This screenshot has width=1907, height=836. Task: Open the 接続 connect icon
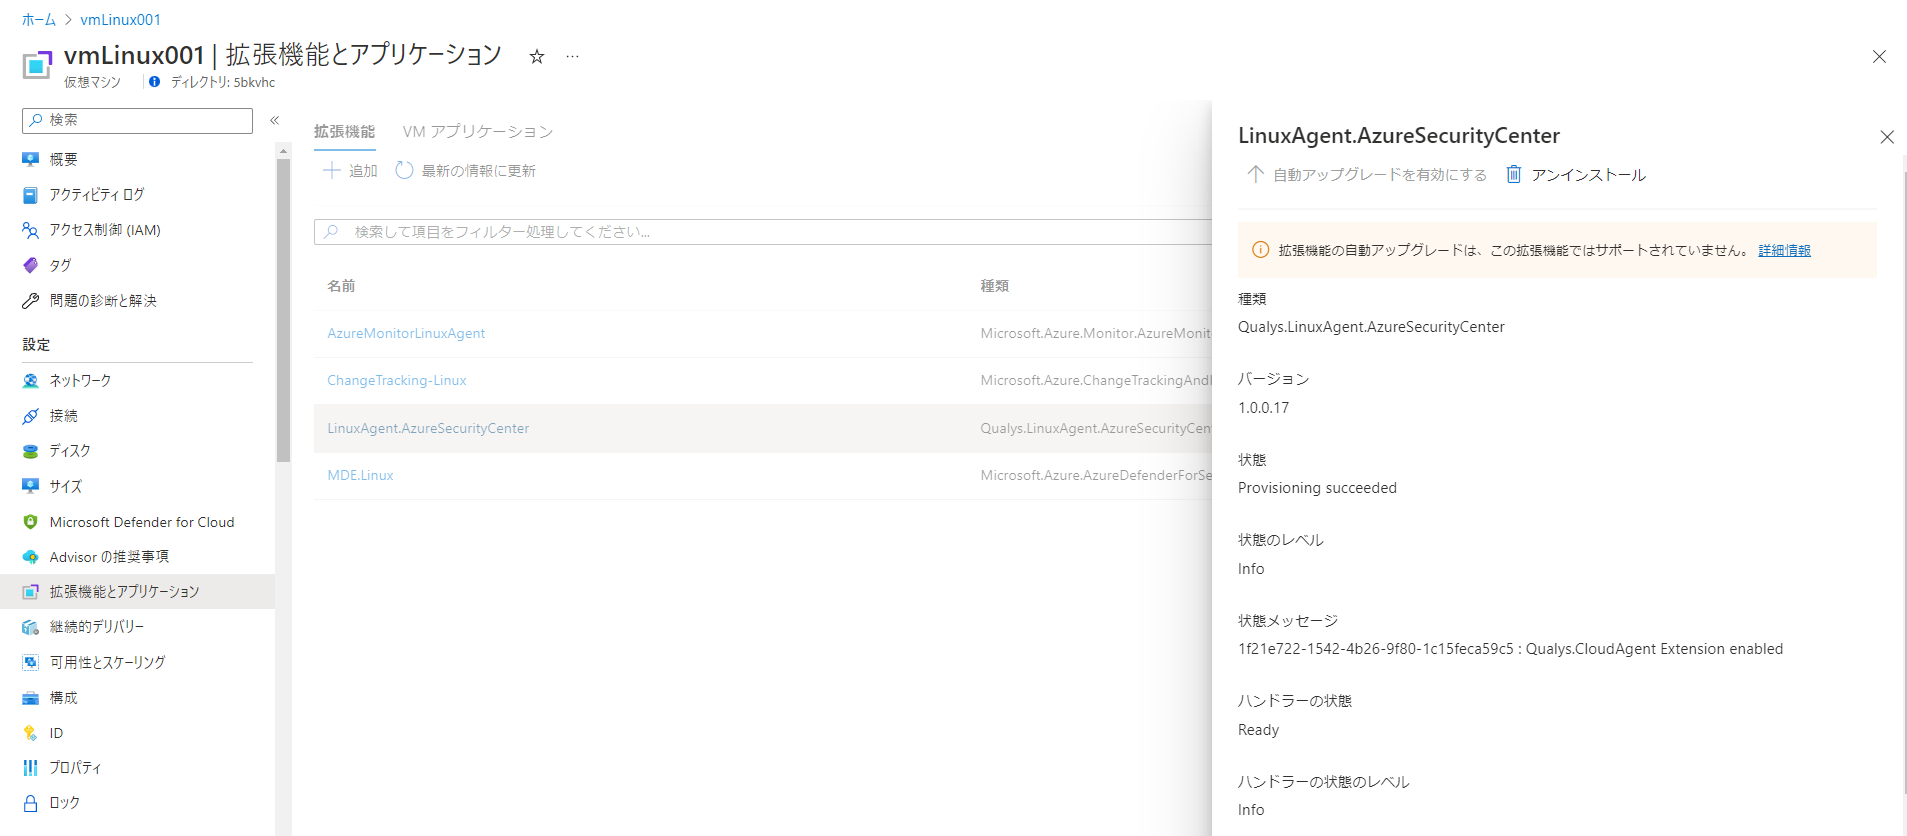[31, 416]
